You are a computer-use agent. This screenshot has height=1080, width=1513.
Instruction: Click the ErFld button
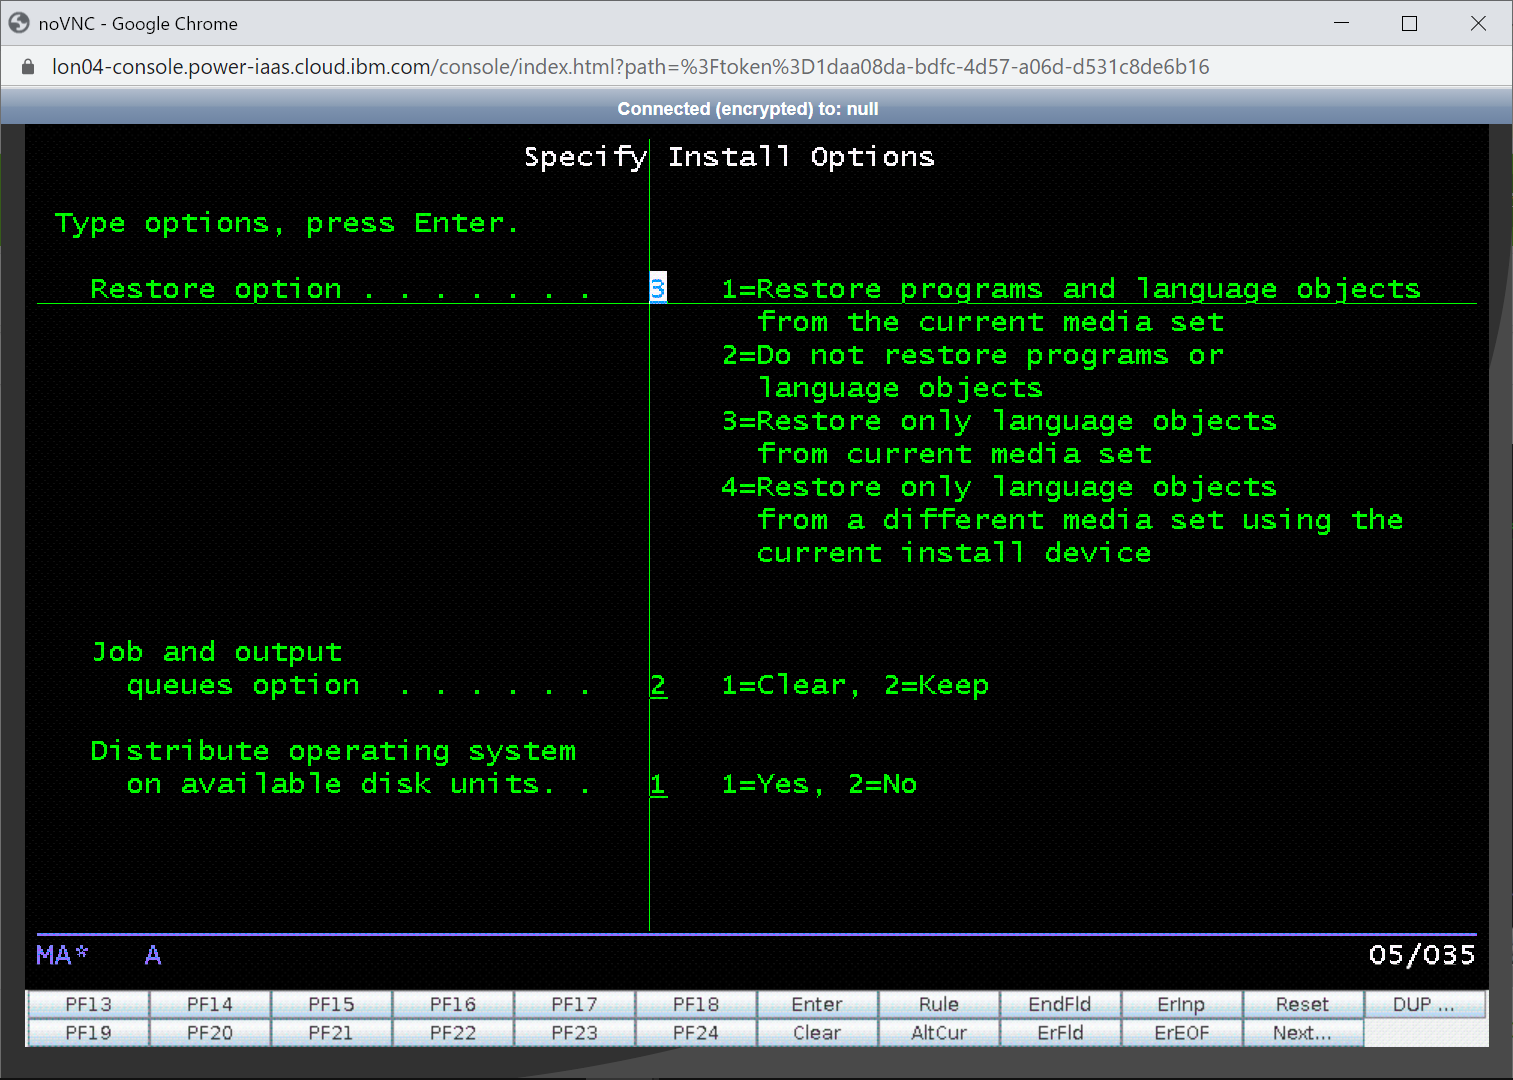coord(1060,1033)
